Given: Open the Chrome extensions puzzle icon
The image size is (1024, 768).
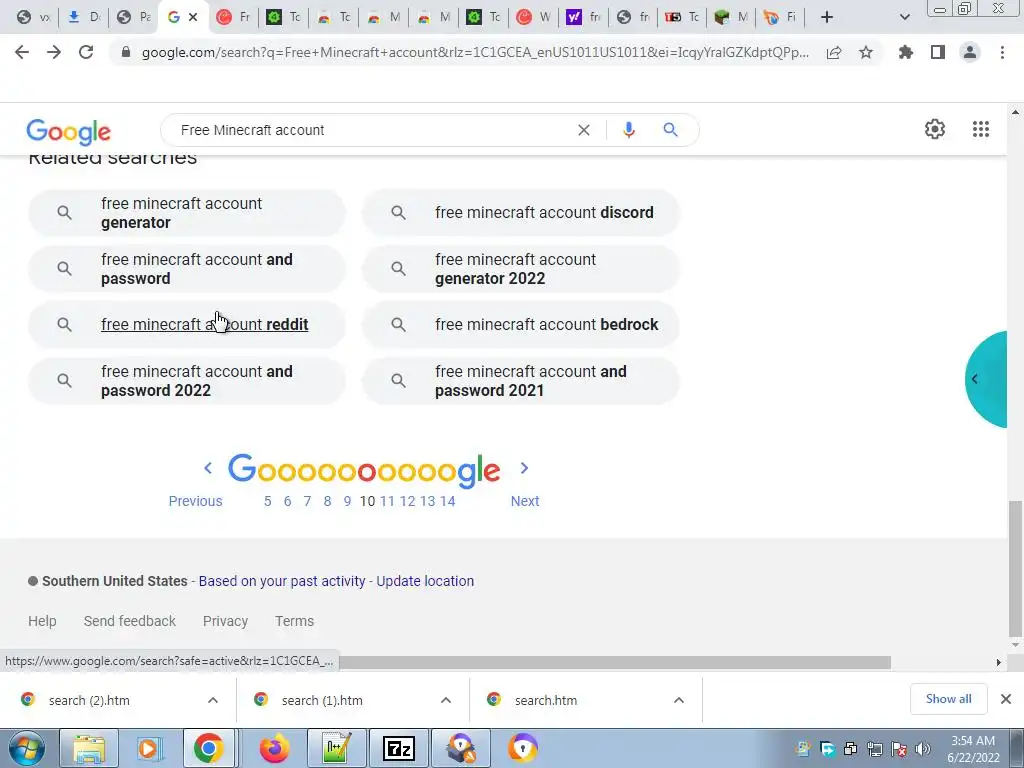Looking at the screenshot, I should pyautogui.click(x=906, y=52).
